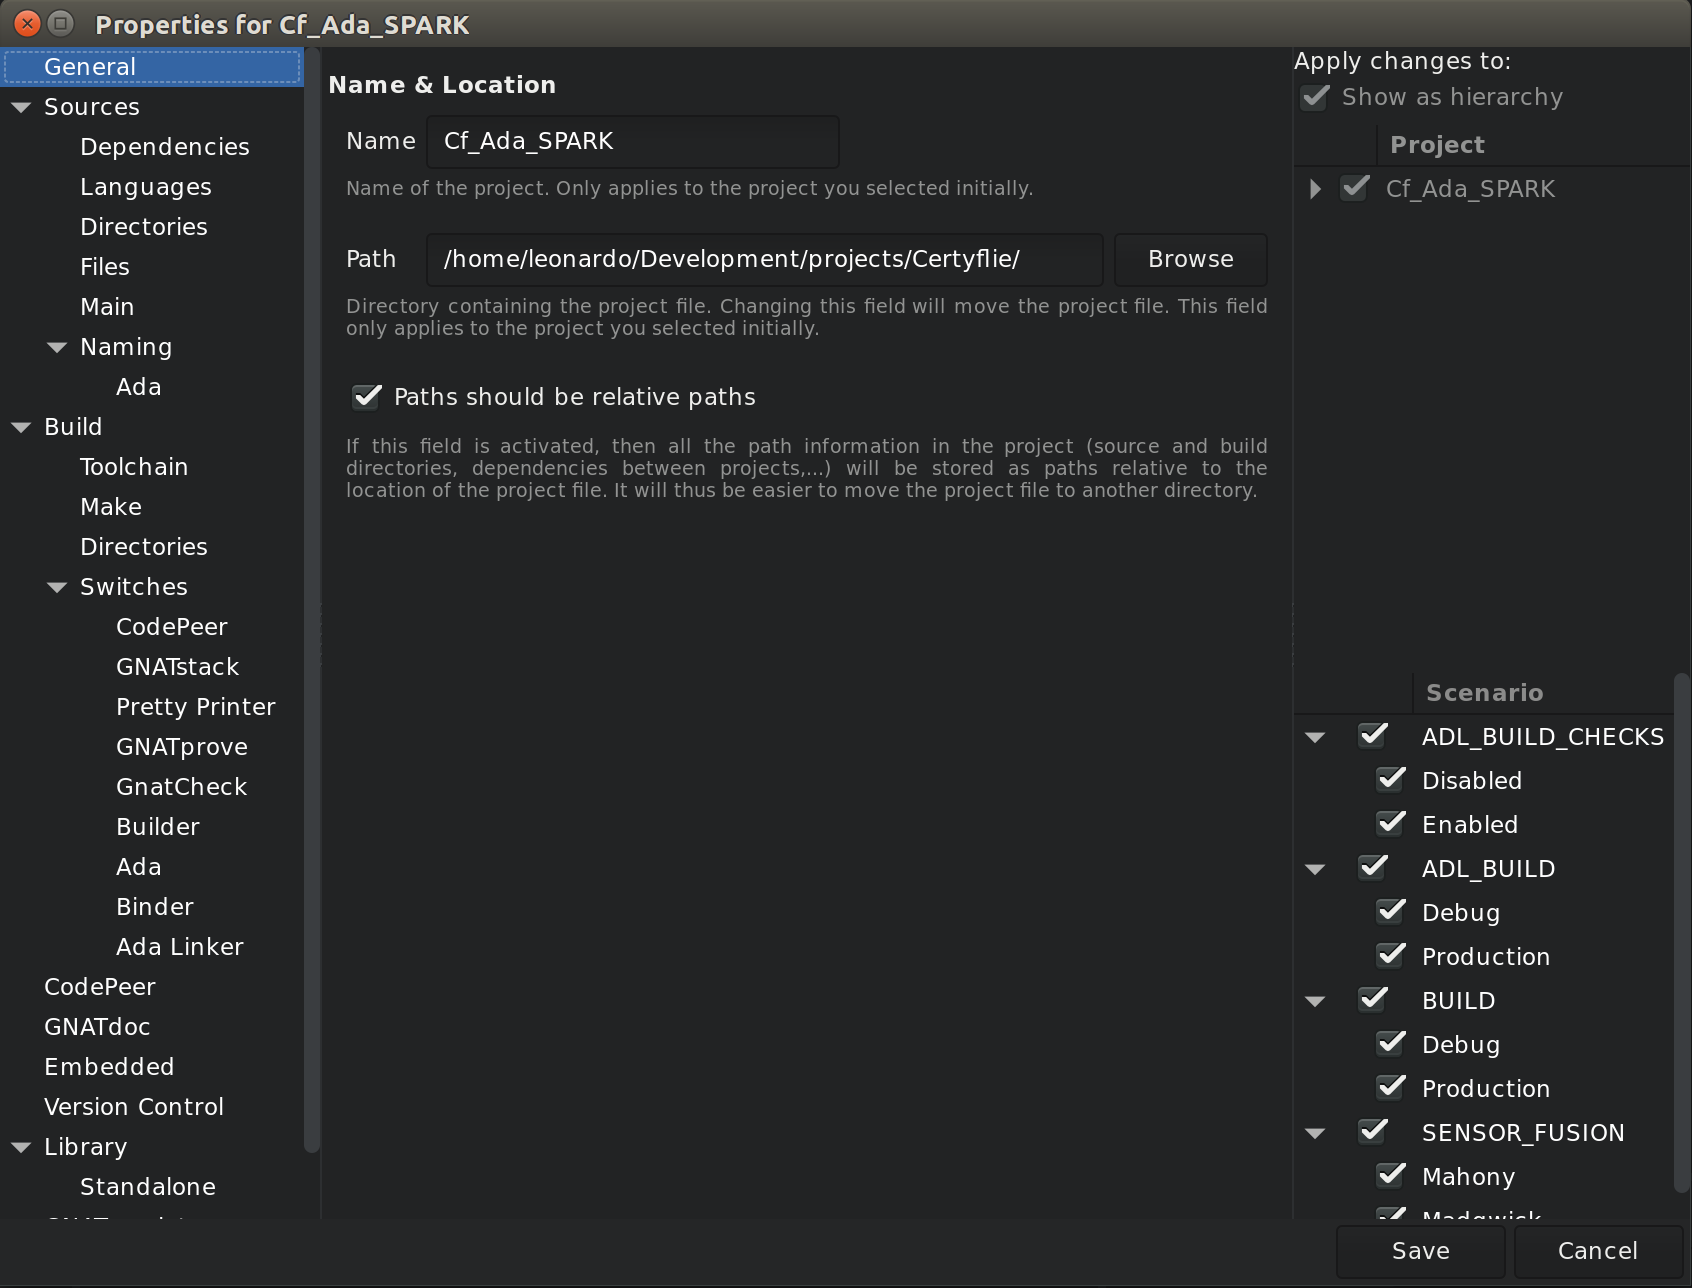Image resolution: width=1692 pixels, height=1288 pixels.
Task: Uncheck Production under ADL_BUILD
Action: click(1391, 956)
